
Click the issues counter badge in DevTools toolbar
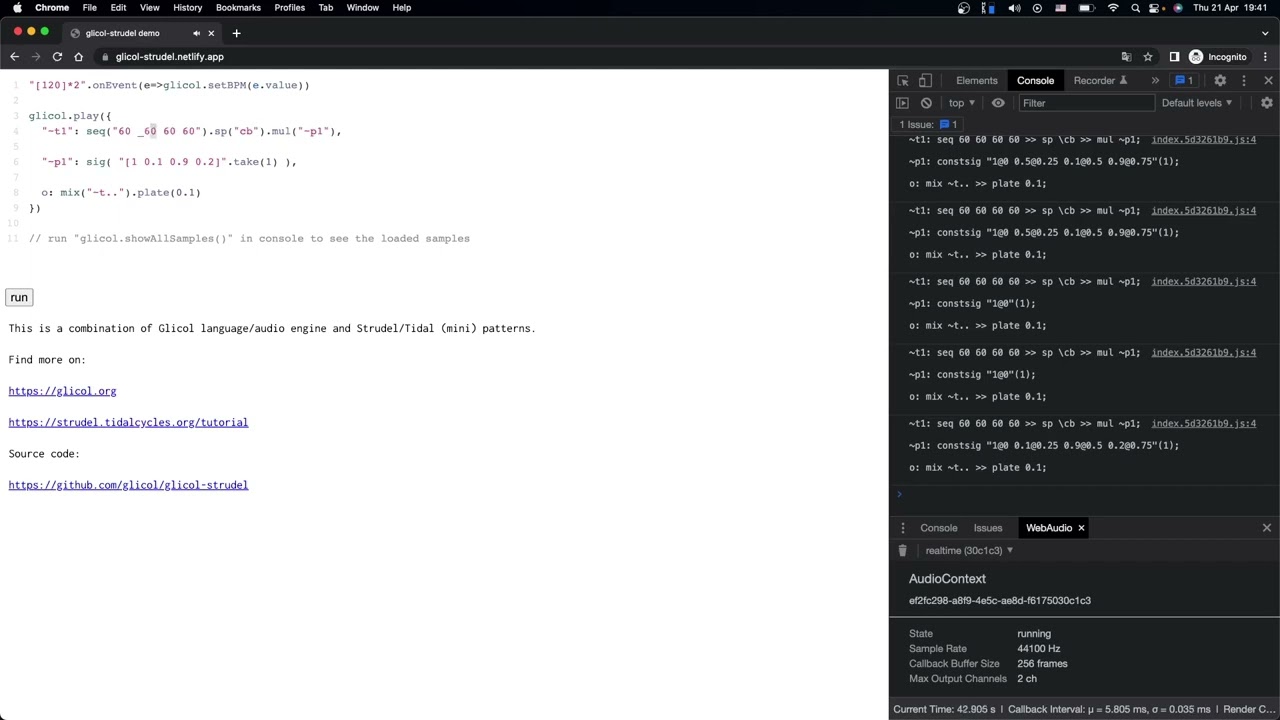tap(1184, 81)
